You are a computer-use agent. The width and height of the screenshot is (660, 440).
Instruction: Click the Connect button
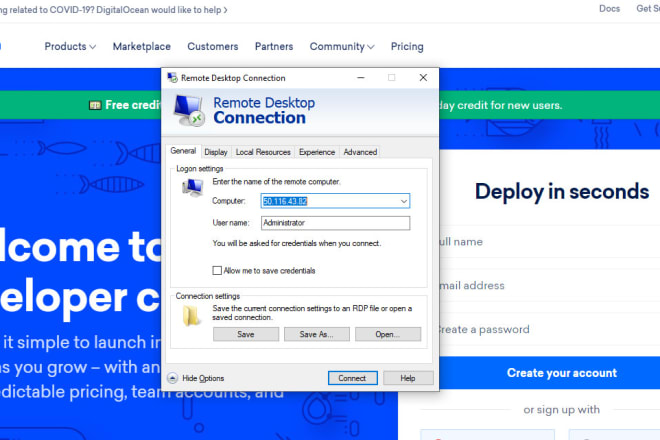[352, 378]
